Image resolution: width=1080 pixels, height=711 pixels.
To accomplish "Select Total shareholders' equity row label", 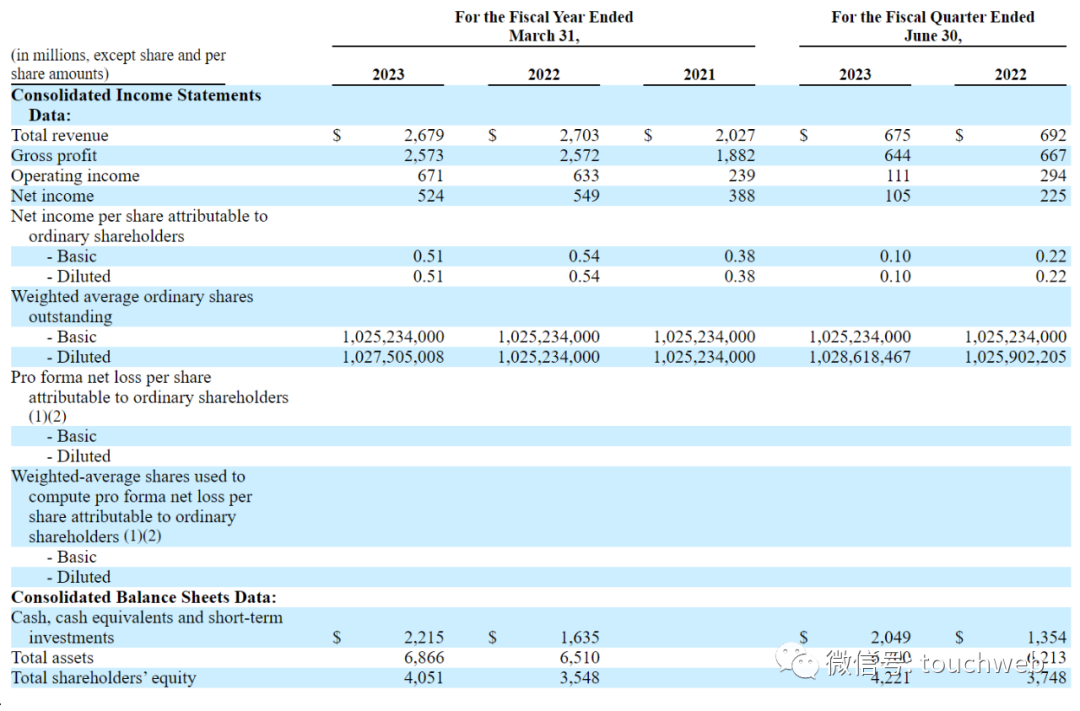I will pos(103,678).
